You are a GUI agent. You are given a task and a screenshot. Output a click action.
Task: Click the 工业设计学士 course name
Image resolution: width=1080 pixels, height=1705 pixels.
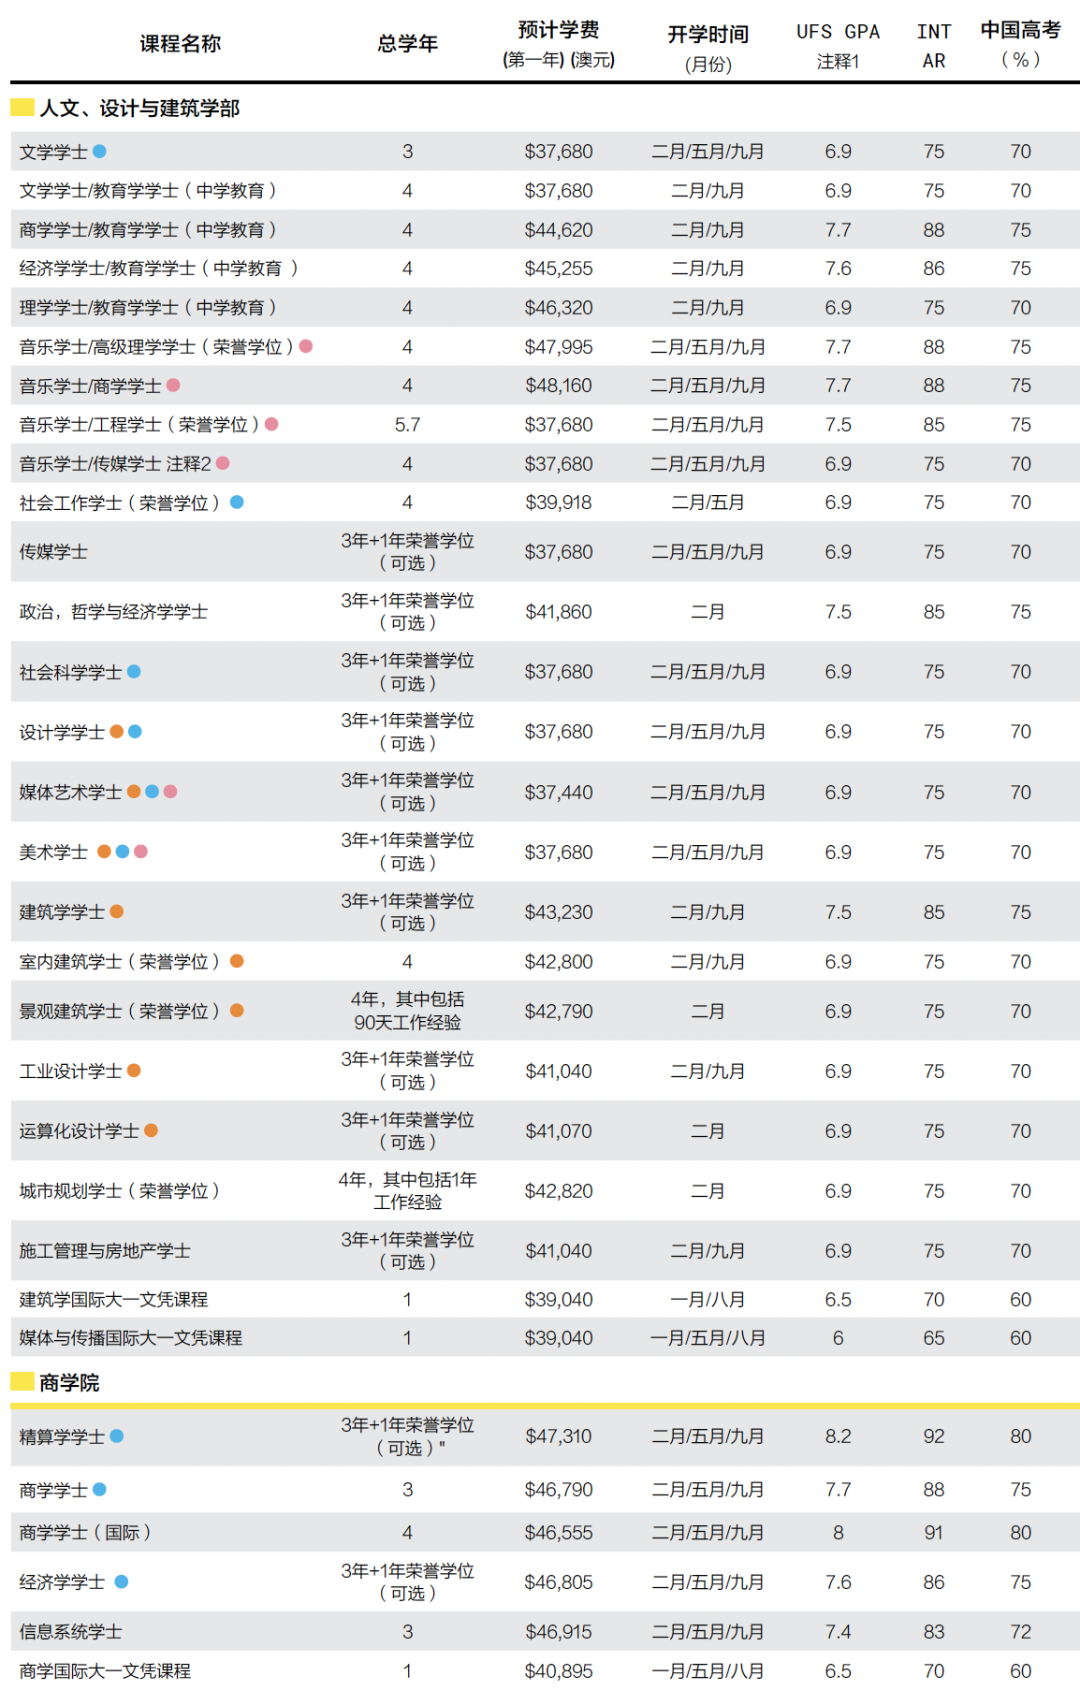[x=71, y=1071]
